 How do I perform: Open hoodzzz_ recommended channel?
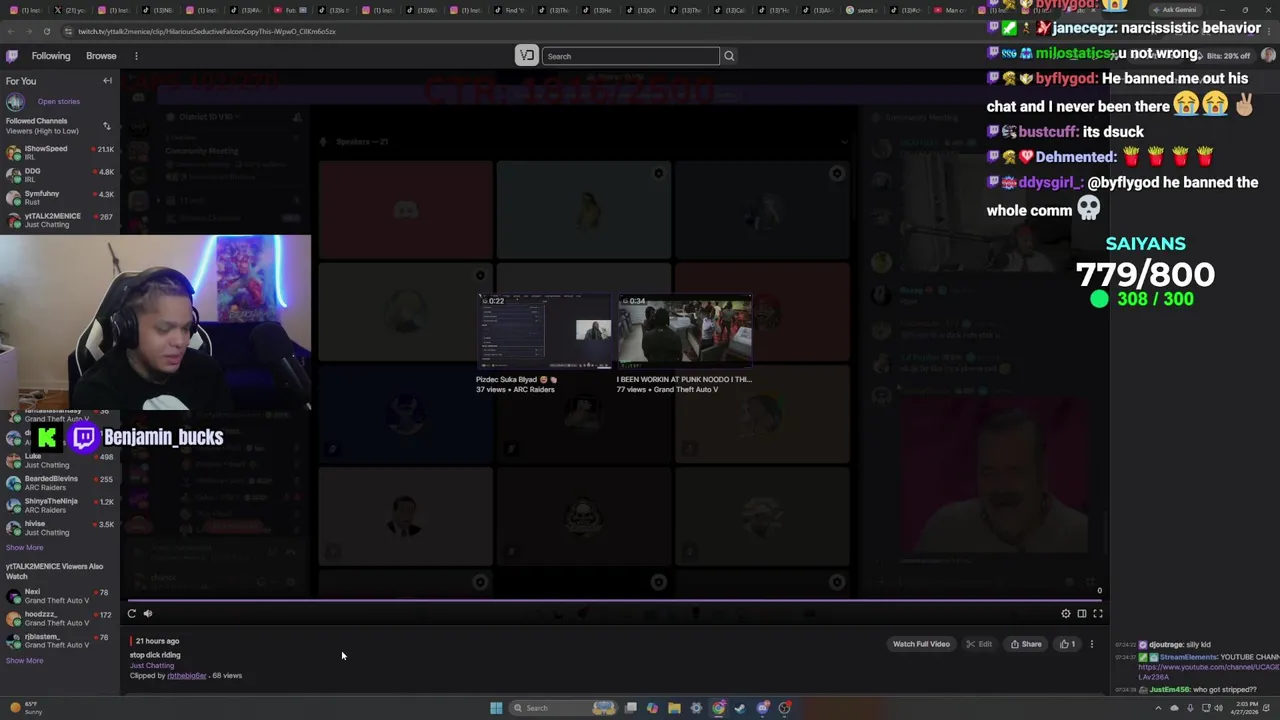60,618
